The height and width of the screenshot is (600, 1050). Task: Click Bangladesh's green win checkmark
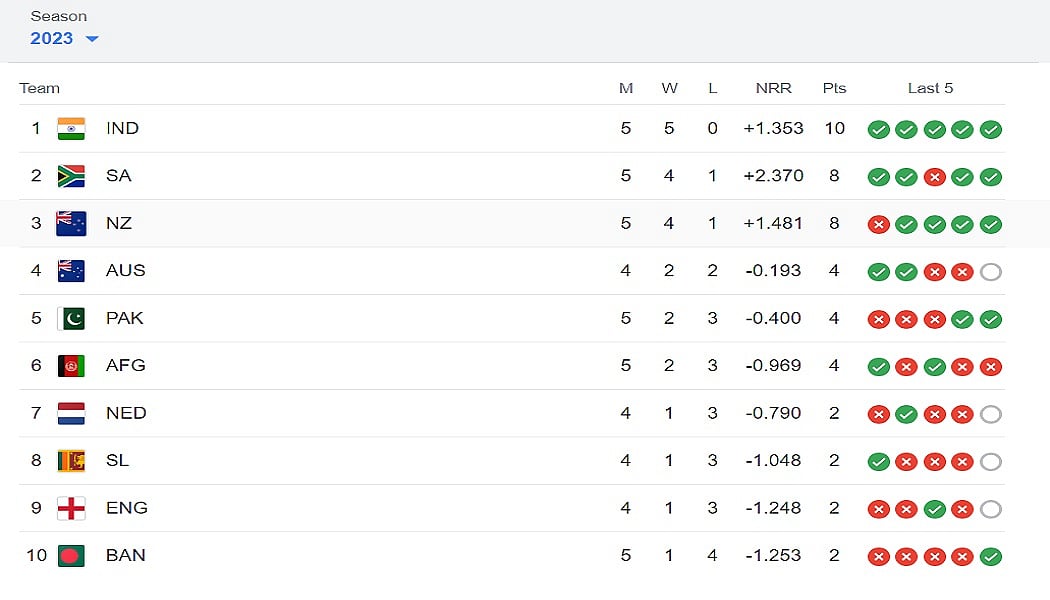(x=991, y=557)
